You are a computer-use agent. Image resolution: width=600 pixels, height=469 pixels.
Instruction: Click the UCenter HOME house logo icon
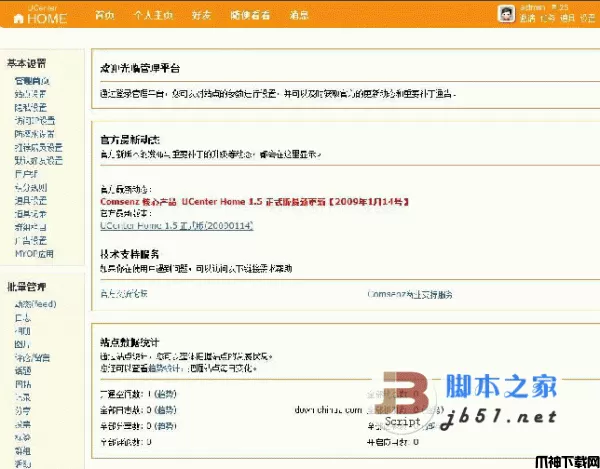[x=18, y=18]
